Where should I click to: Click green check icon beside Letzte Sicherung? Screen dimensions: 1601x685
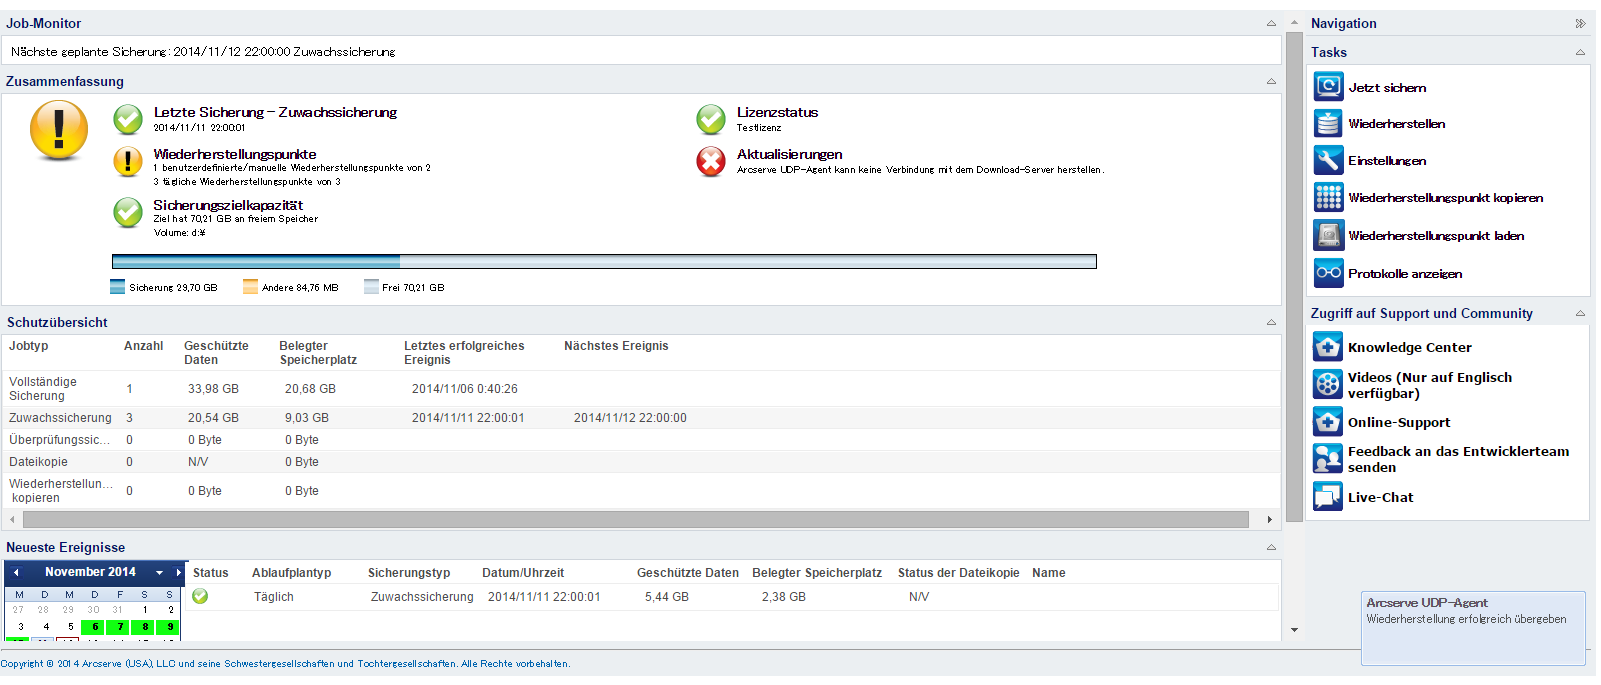[128, 119]
